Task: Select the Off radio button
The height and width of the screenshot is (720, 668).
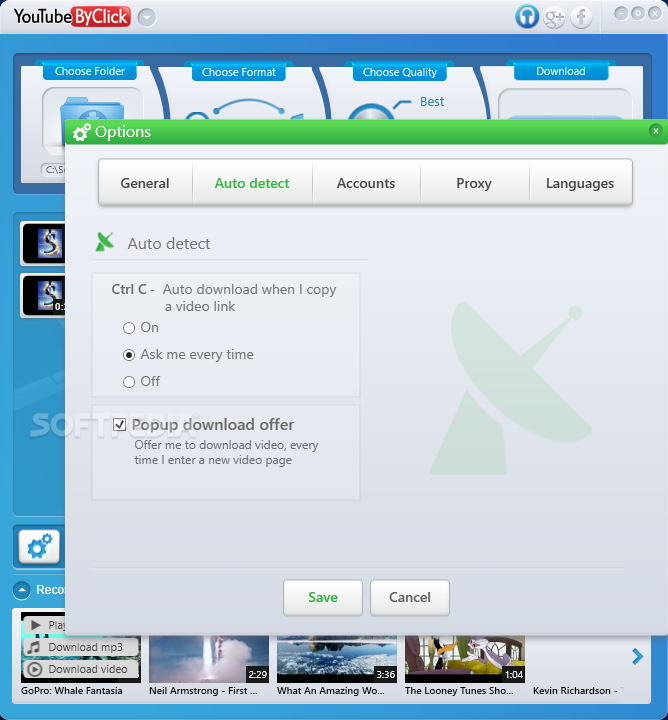Action: click(x=129, y=382)
